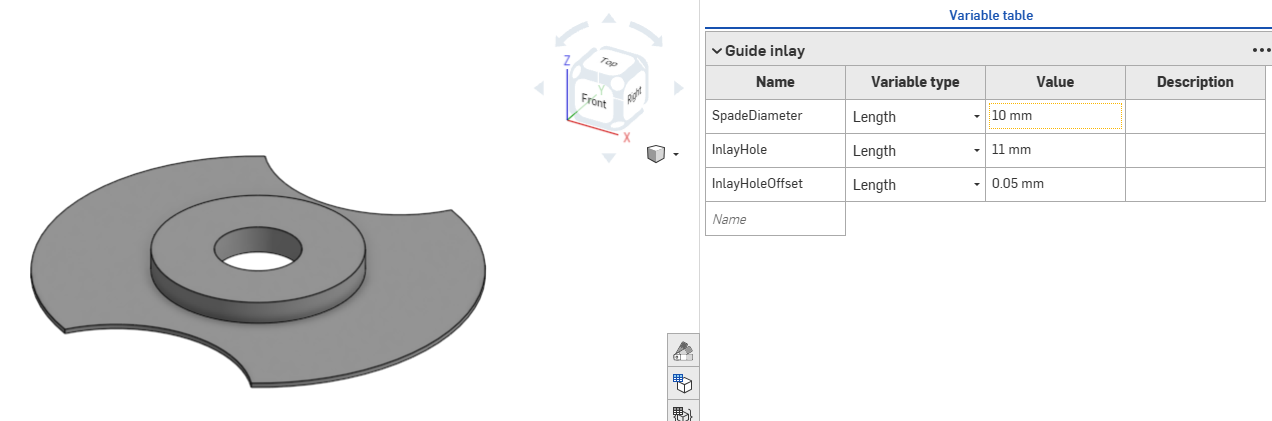Open variable type dropdown for SpadeDiameter
The image size is (1272, 421).
pos(915,116)
